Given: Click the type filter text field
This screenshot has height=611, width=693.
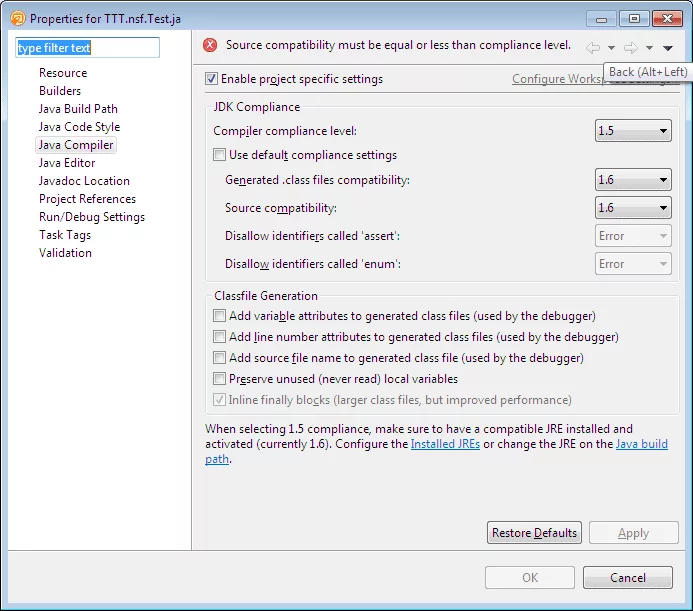Looking at the screenshot, I should pyautogui.click(x=87, y=48).
